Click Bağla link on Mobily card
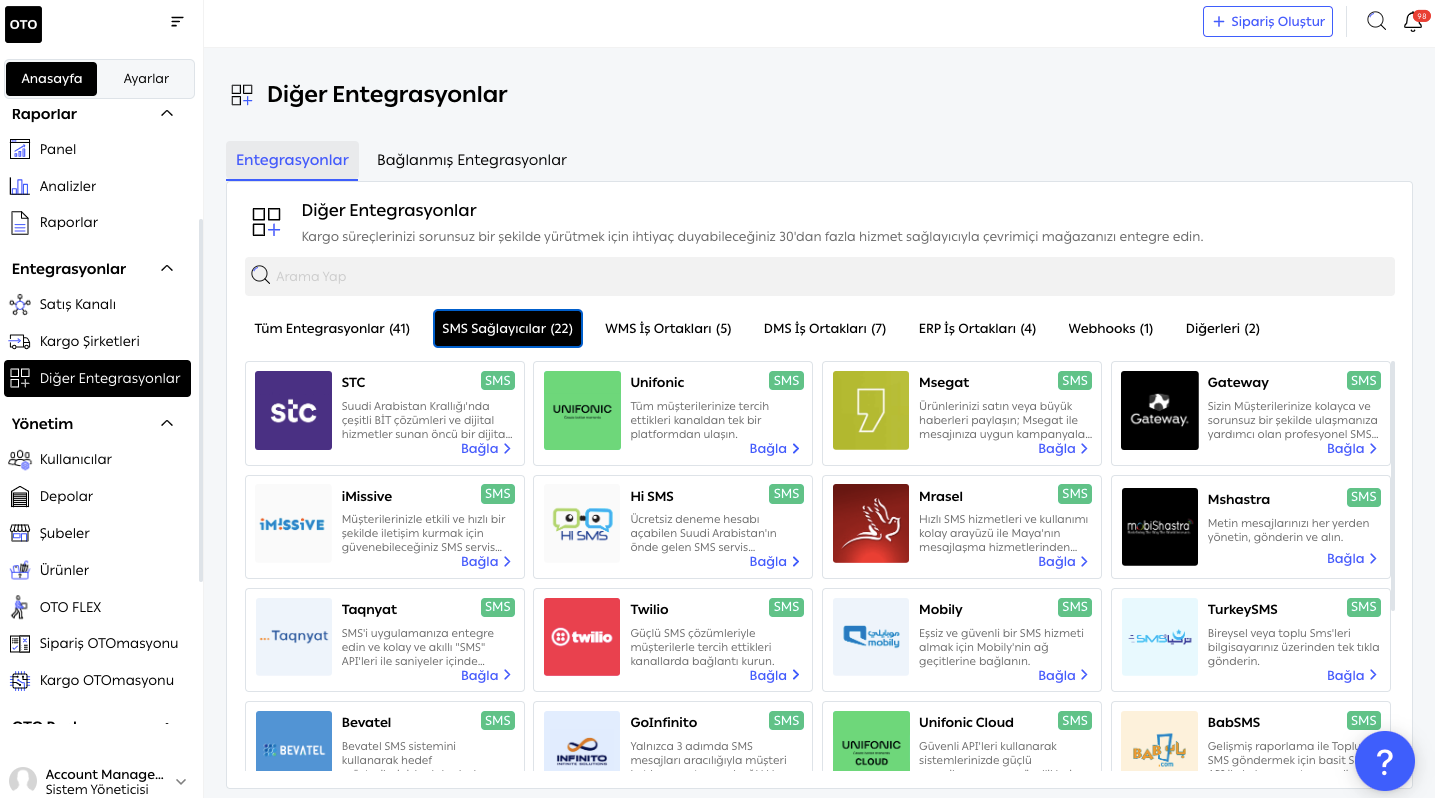1435x798 pixels. click(x=1063, y=676)
